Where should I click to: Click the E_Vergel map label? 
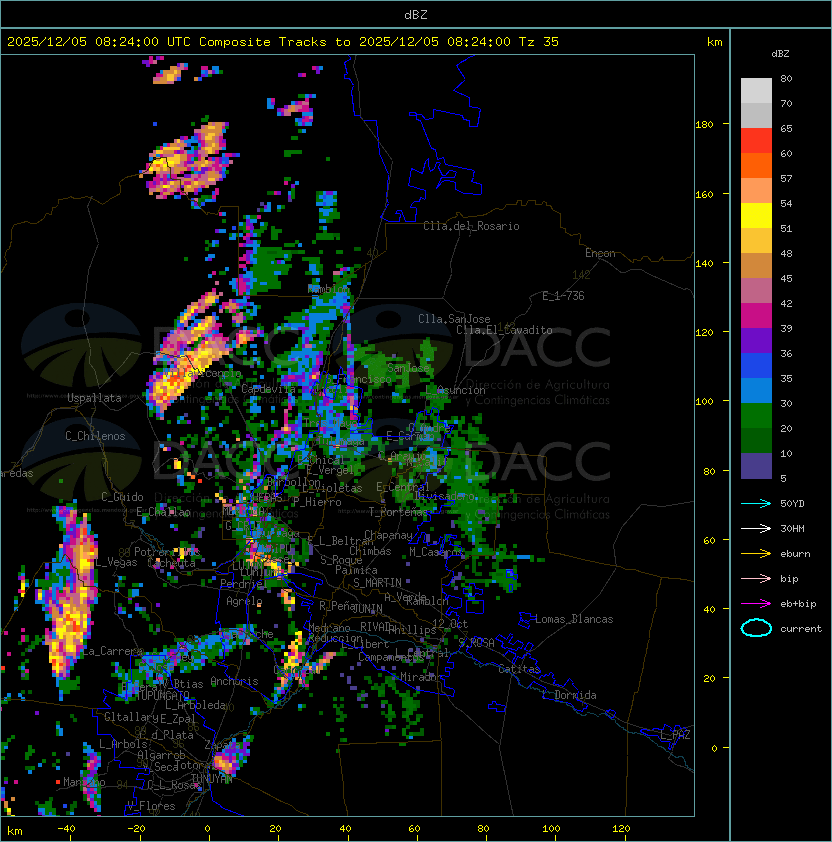[330, 470]
